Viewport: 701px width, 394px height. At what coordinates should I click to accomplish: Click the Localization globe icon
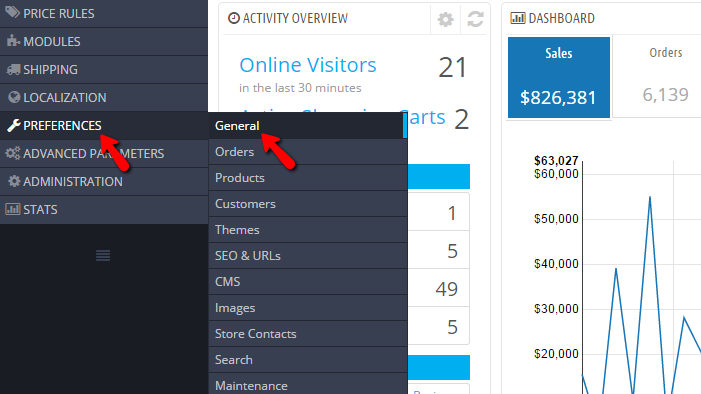click(x=14, y=97)
